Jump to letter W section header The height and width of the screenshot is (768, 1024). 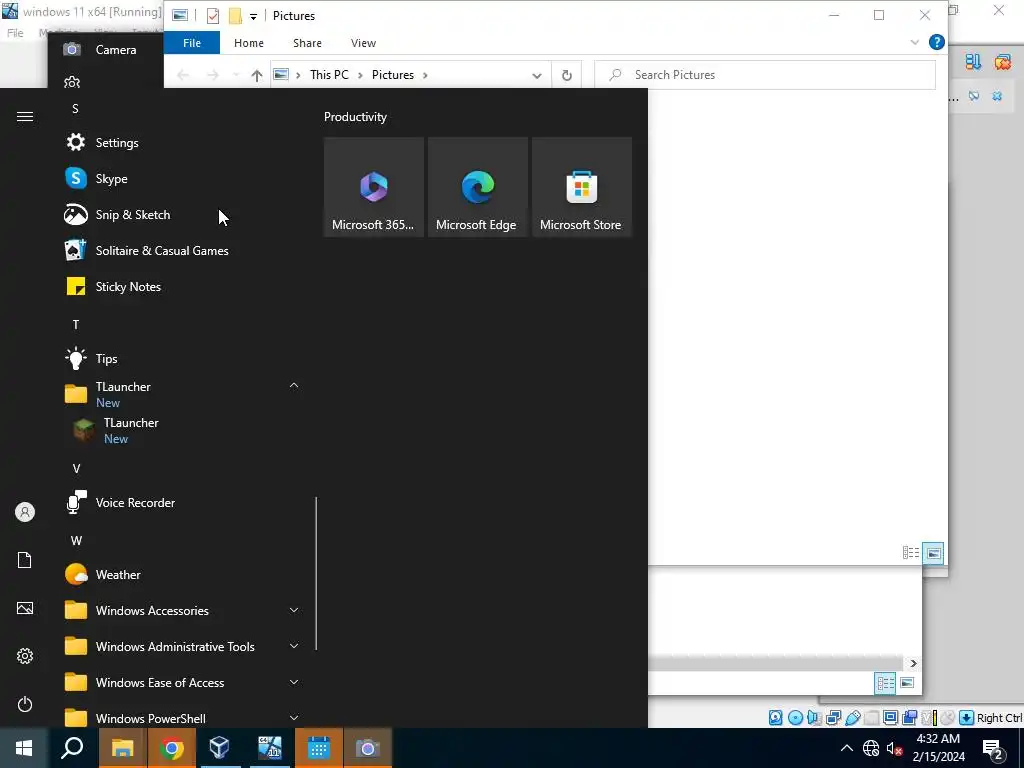coord(76,541)
